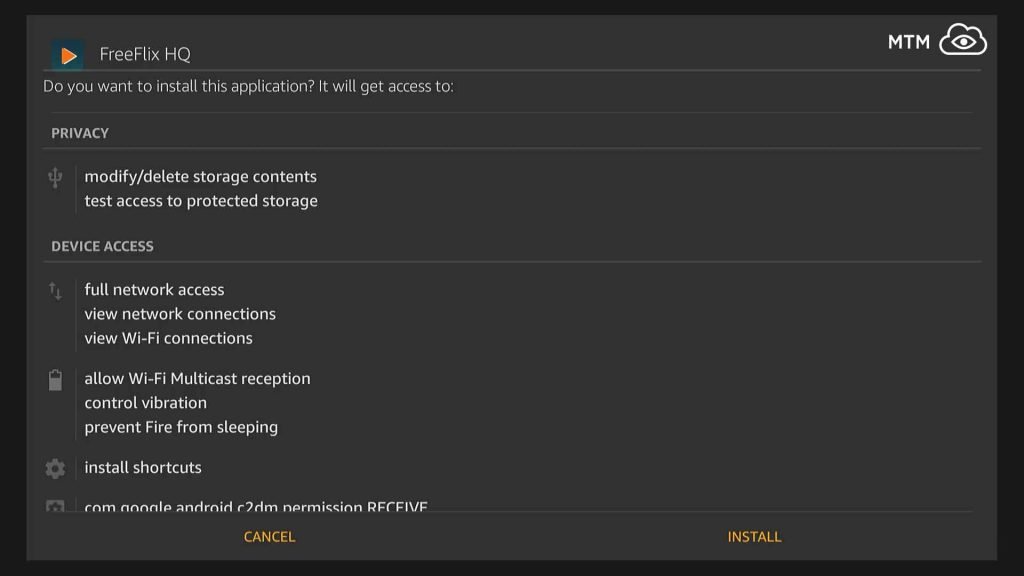This screenshot has width=1024, height=576.
Task: Click the orange play triangle in app logo
Action: coord(69,55)
